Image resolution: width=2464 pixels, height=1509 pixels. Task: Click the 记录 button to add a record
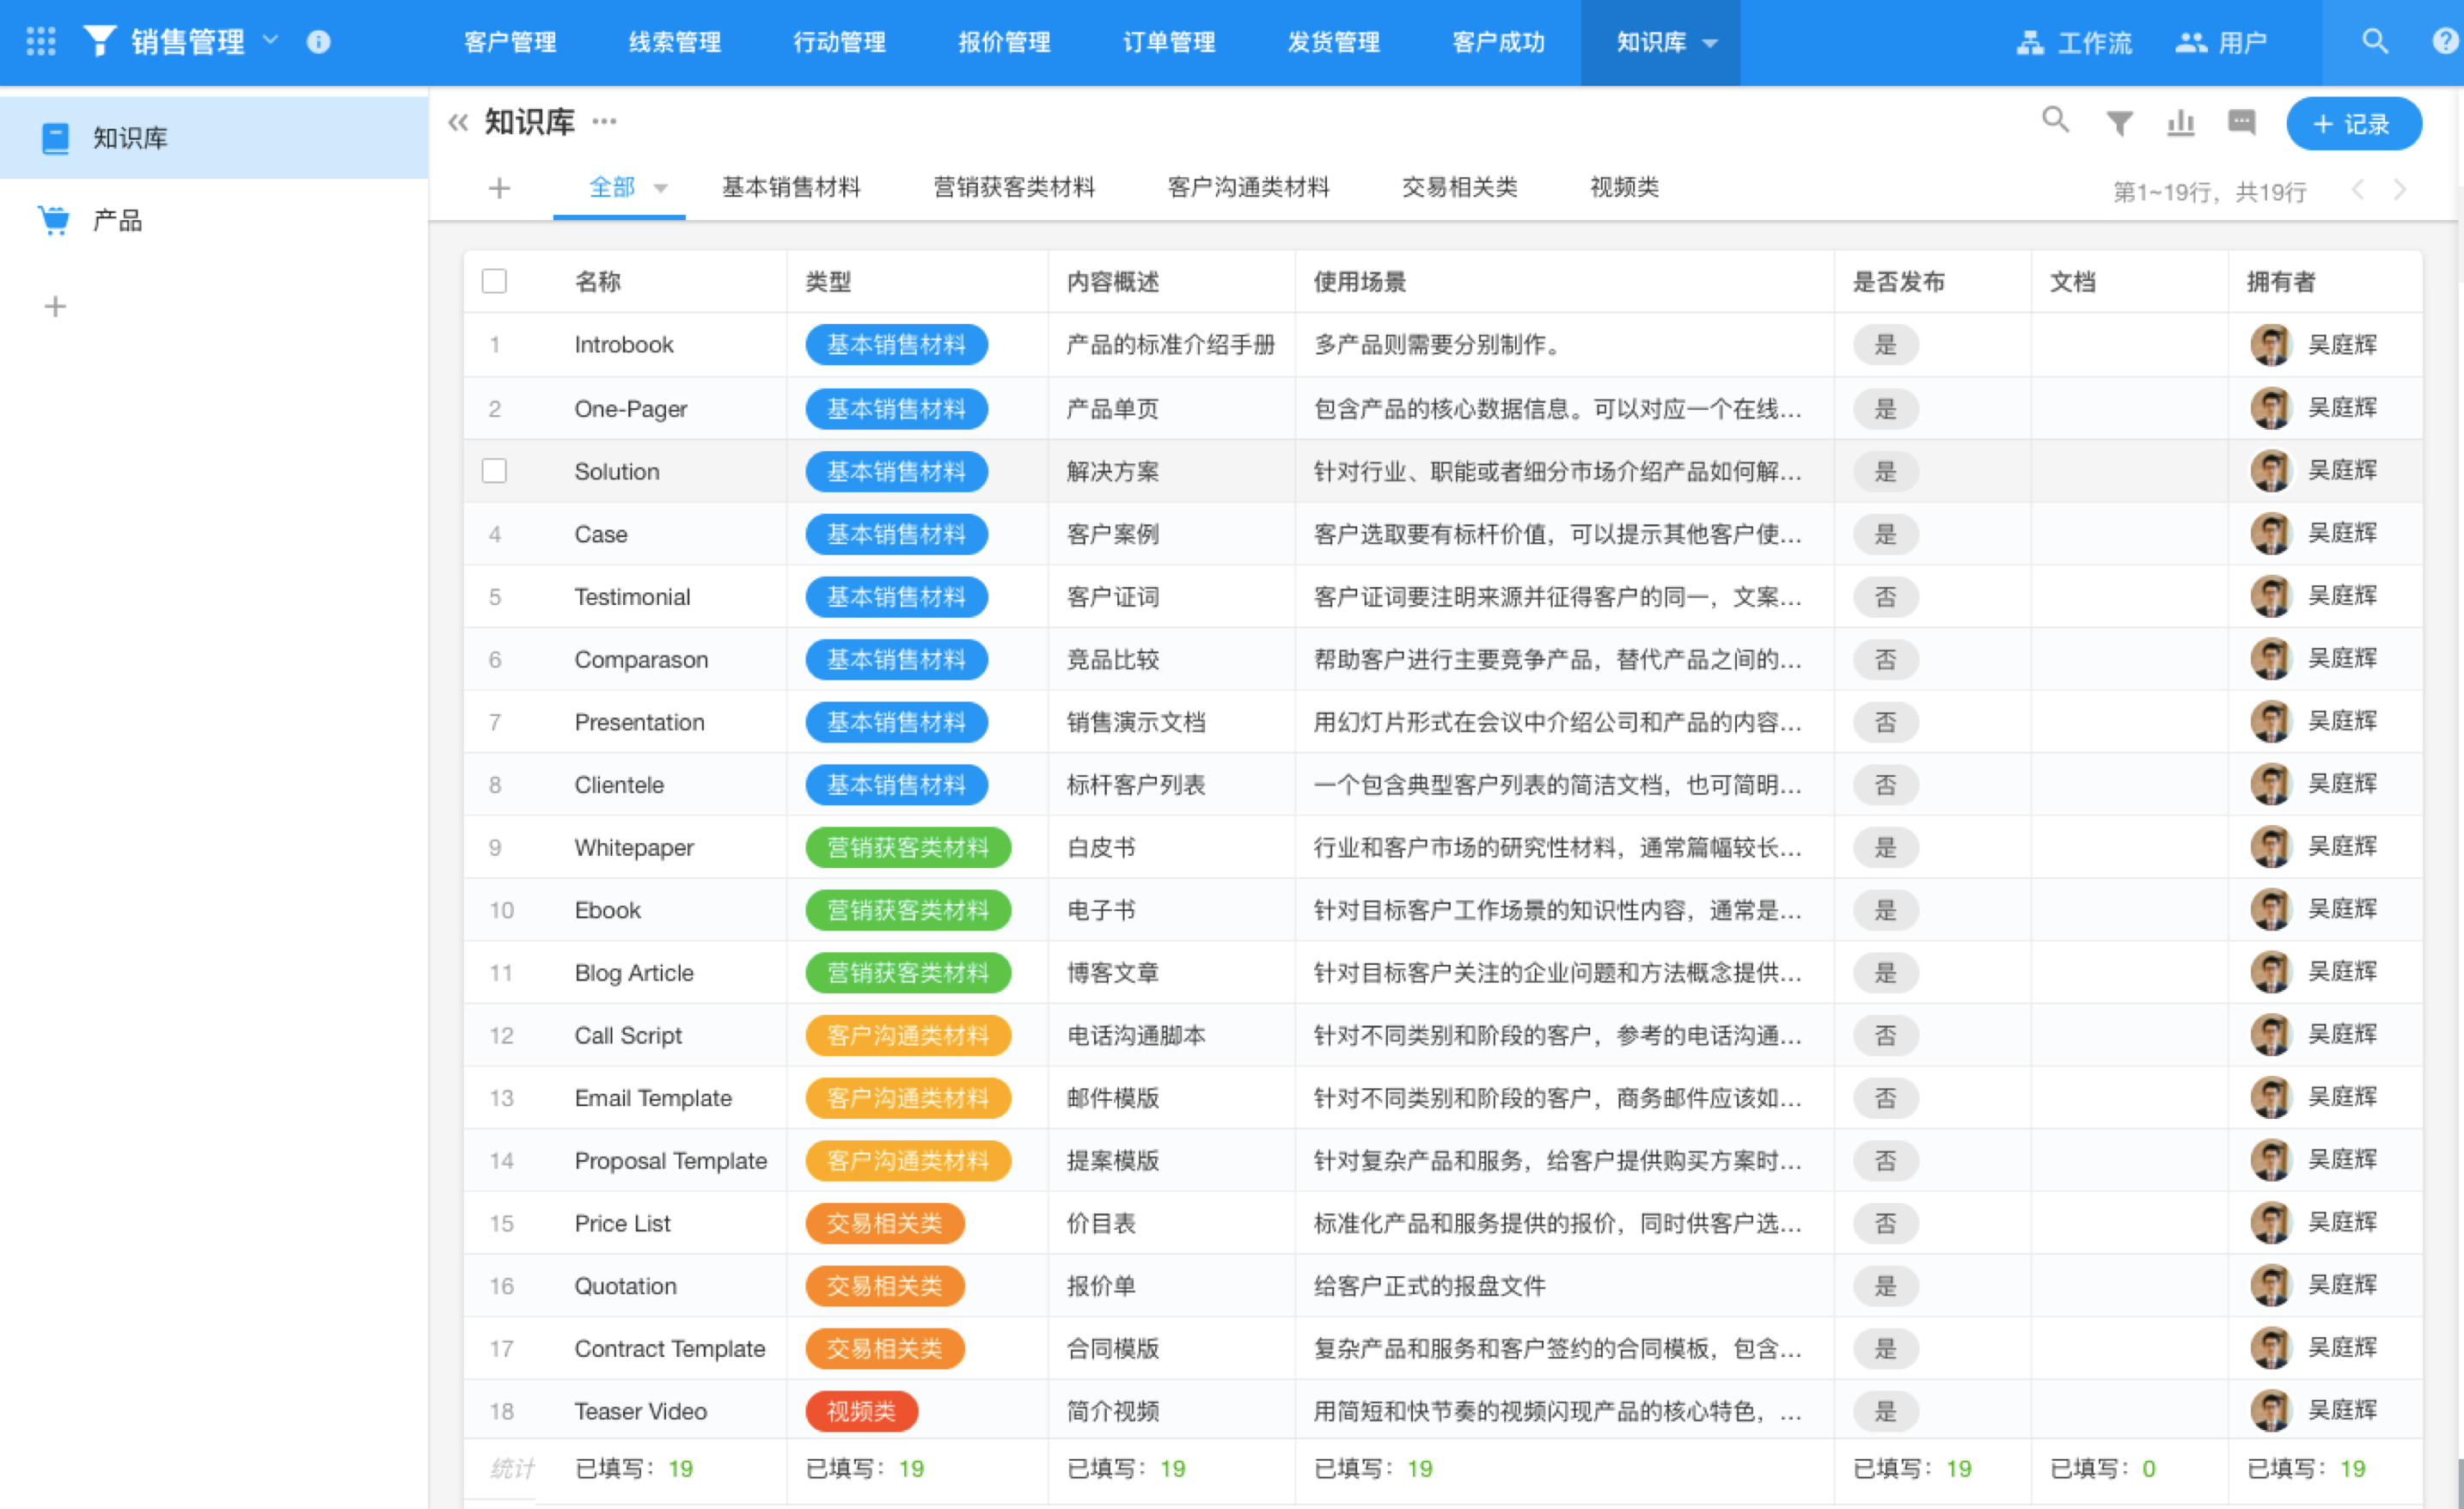click(x=2352, y=123)
